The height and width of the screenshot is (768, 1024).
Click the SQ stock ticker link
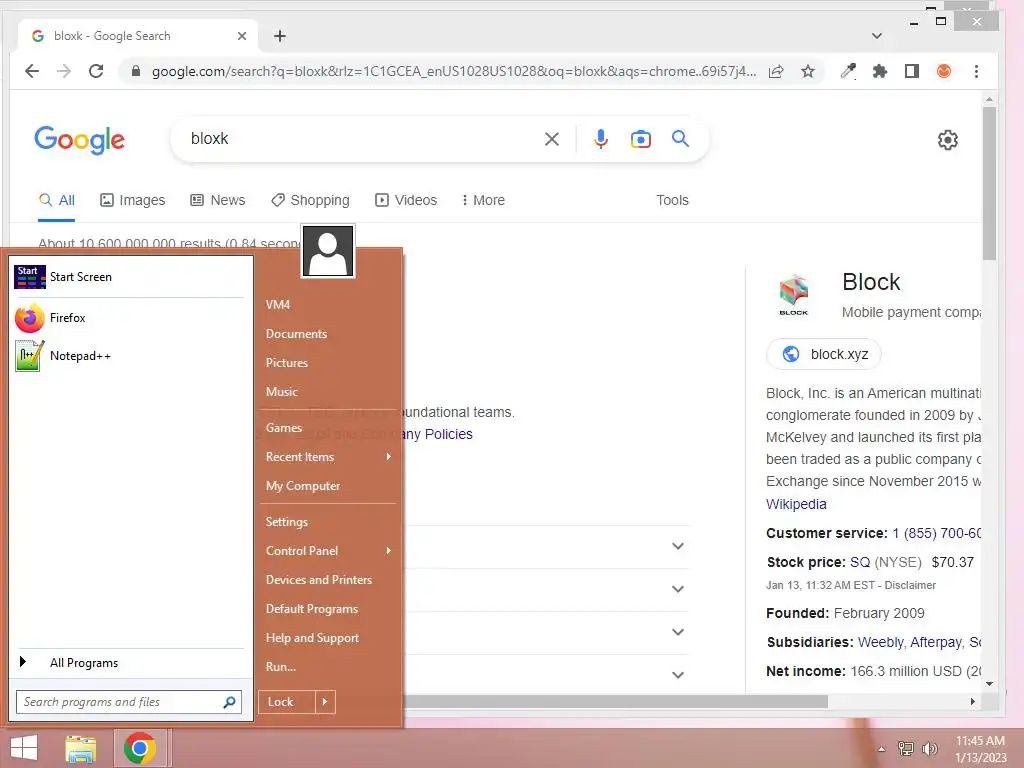tap(859, 562)
